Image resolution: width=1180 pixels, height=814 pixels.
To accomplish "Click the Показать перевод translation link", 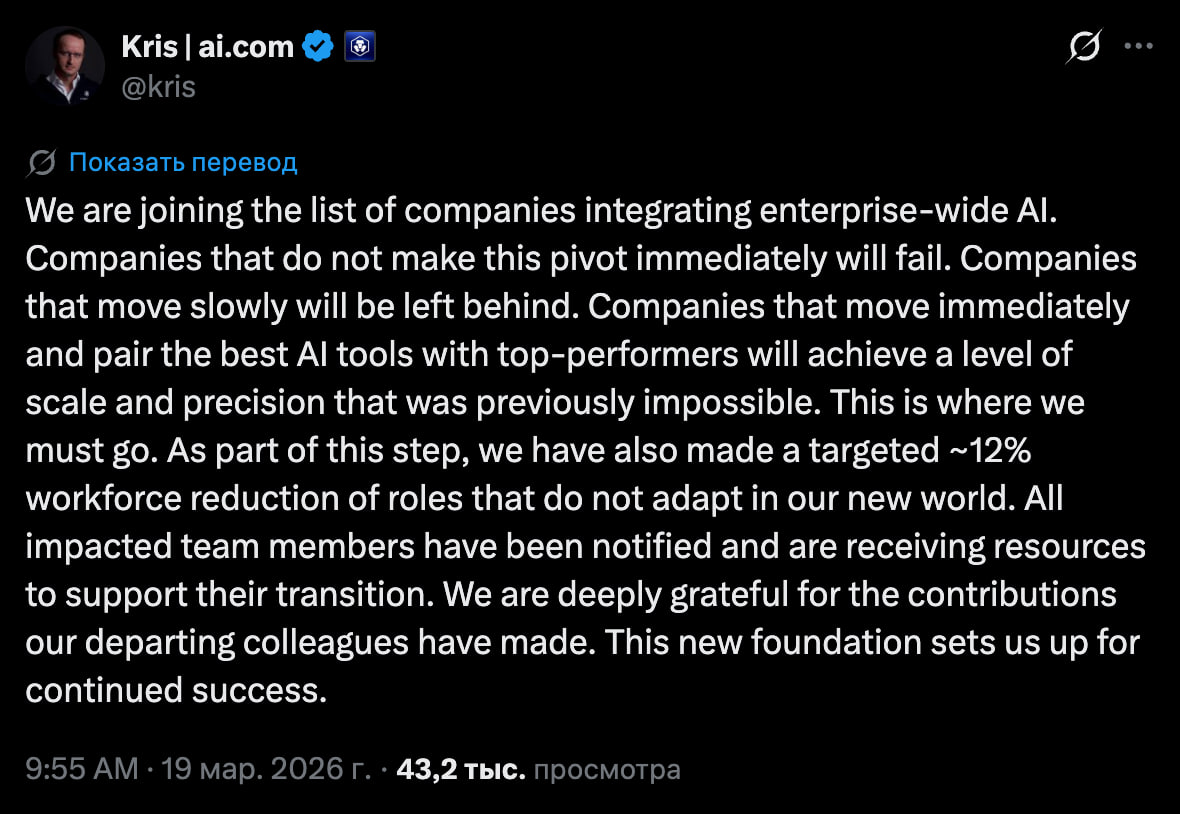I will pos(183,162).
